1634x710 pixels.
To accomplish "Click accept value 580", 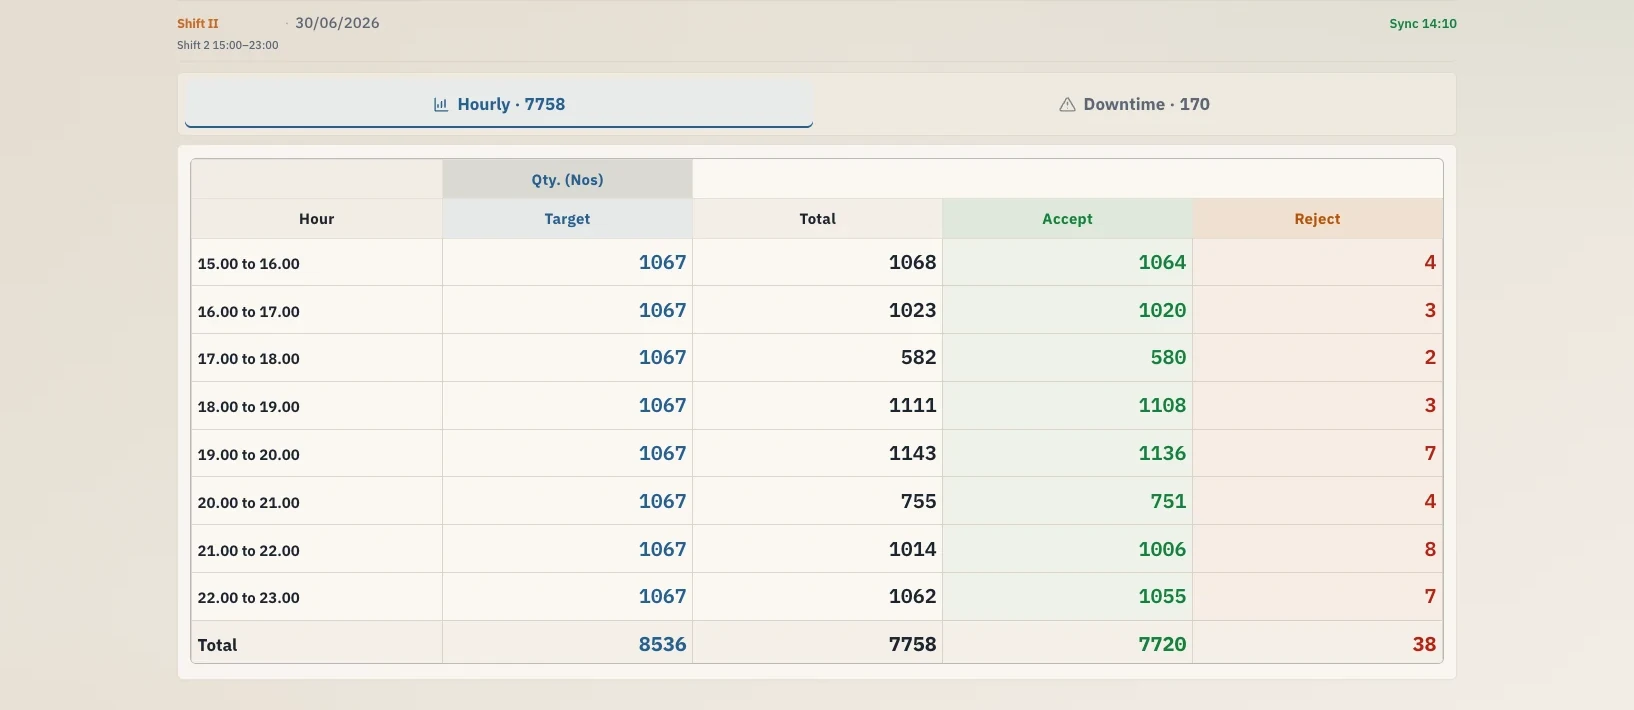I will point(1168,357).
